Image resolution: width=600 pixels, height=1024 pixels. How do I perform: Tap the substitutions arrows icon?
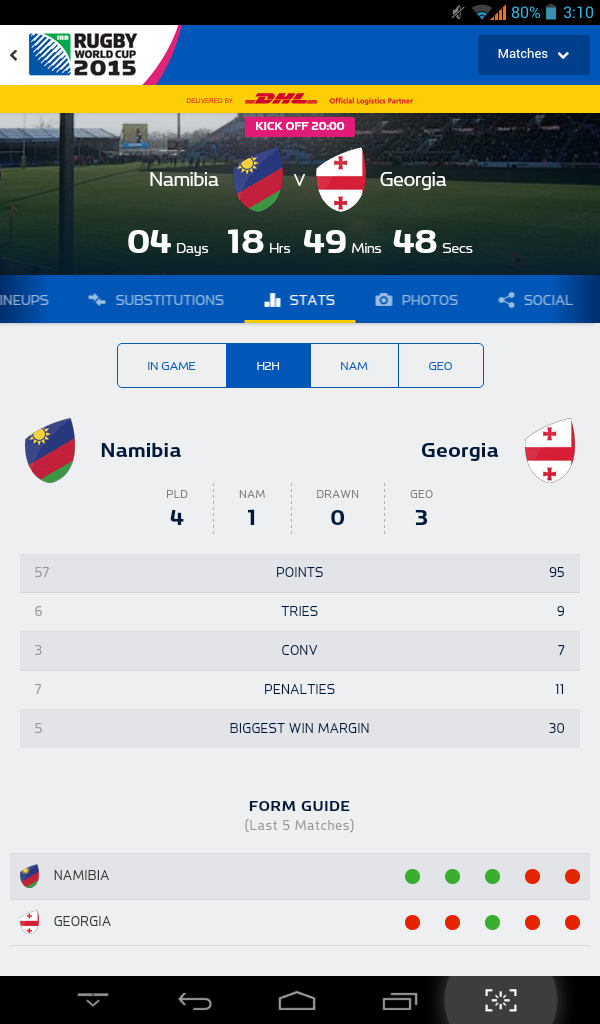pos(97,300)
